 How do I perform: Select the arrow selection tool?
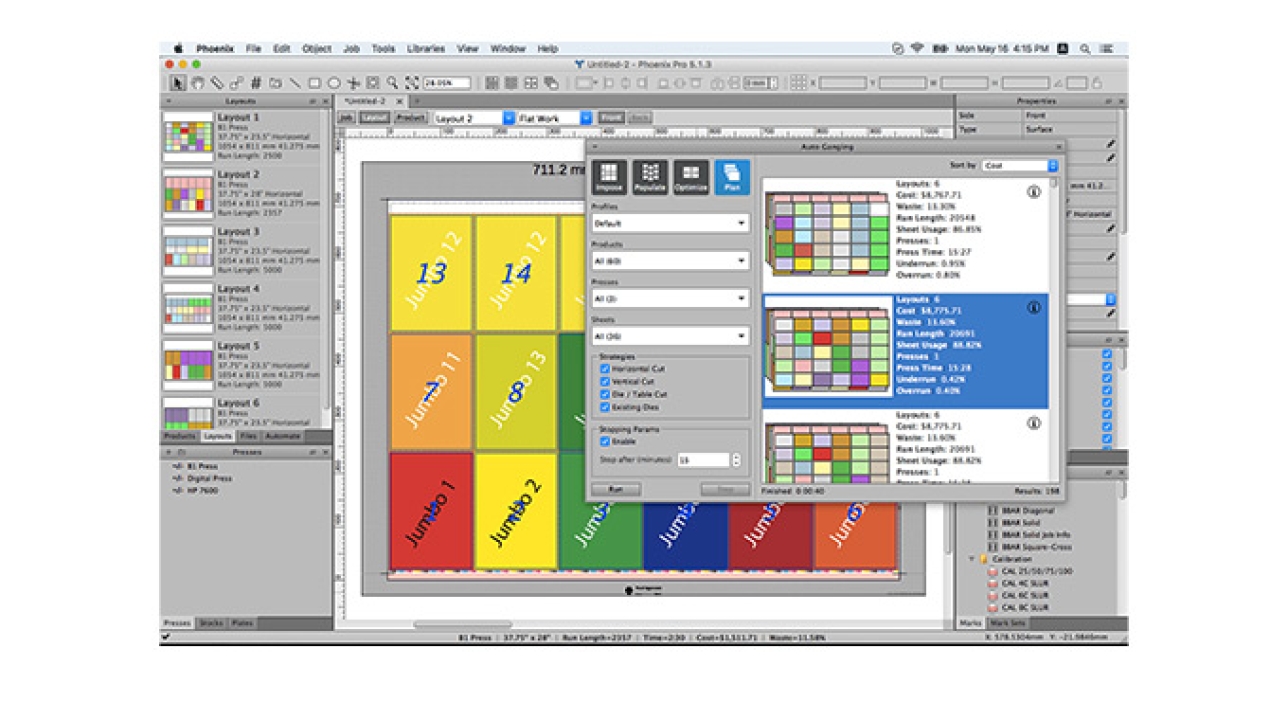176,83
